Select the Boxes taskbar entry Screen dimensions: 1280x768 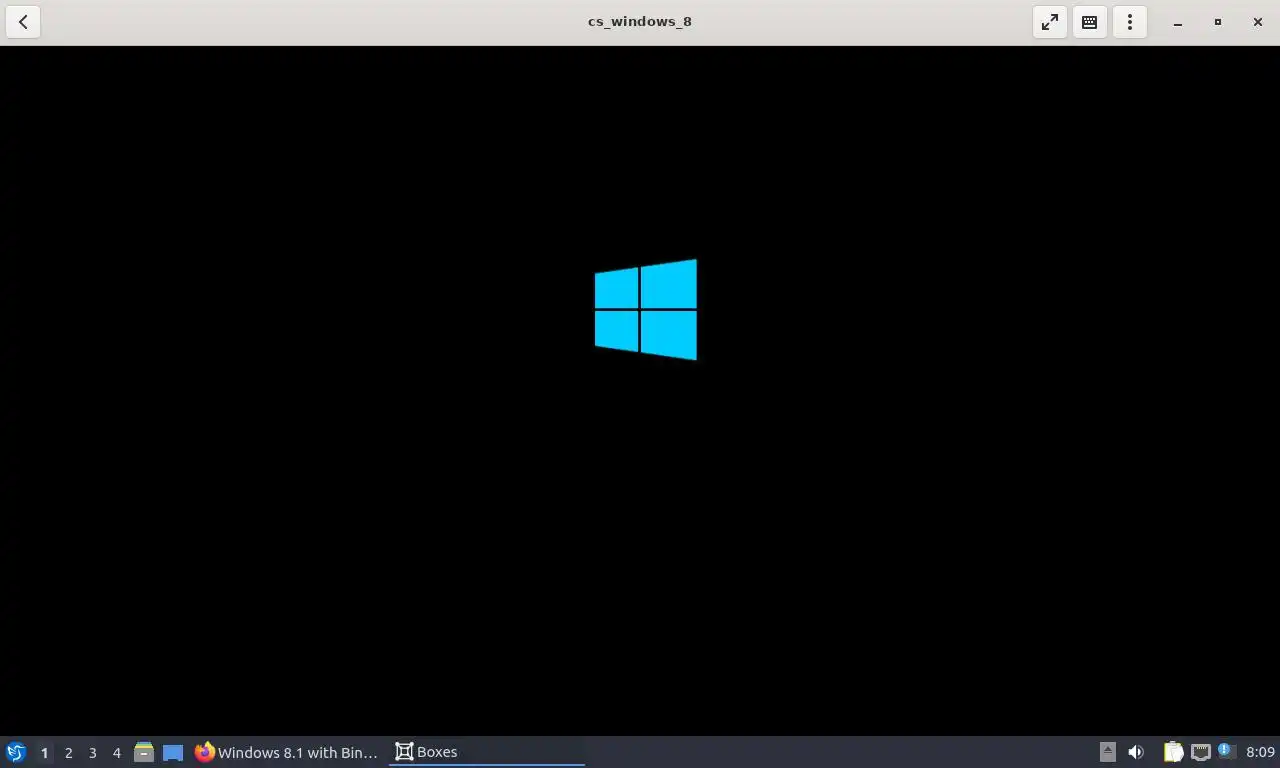(x=487, y=752)
